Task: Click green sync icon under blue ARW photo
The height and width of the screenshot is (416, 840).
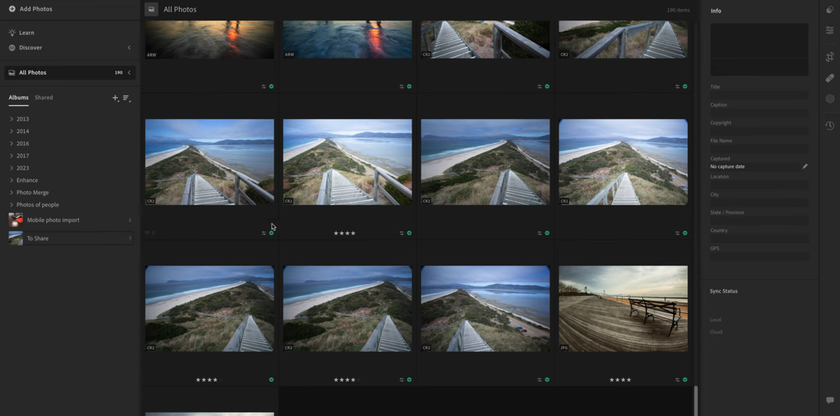Action: pyautogui.click(x=409, y=86)
